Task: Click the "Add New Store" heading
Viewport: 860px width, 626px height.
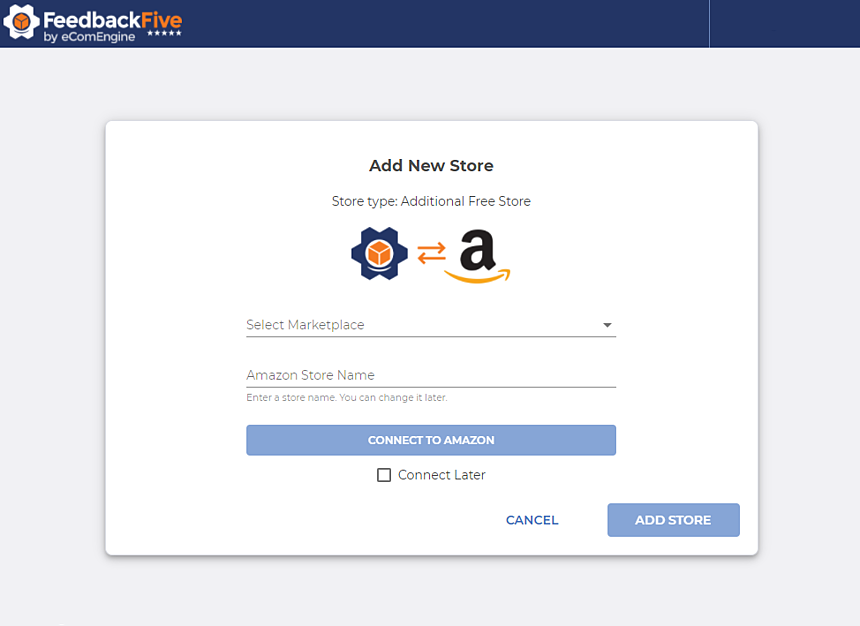Action: (x=431, y=166)
